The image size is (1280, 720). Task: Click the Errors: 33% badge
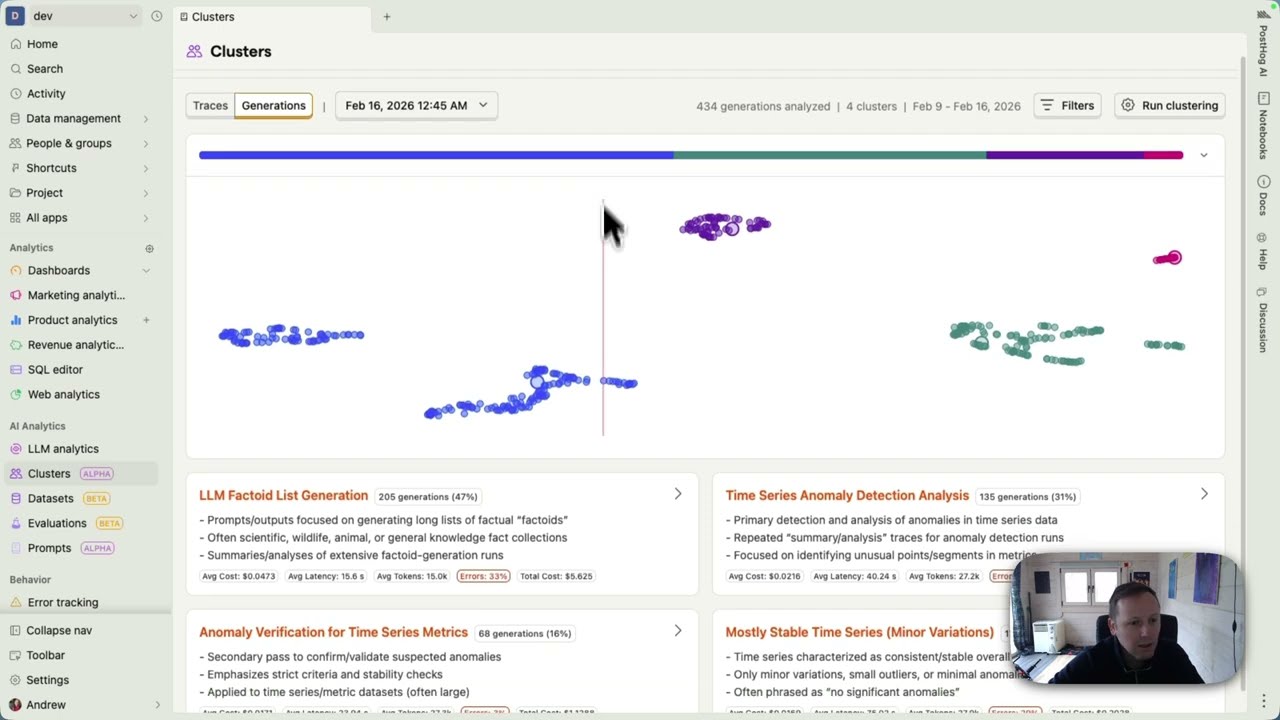484,576
